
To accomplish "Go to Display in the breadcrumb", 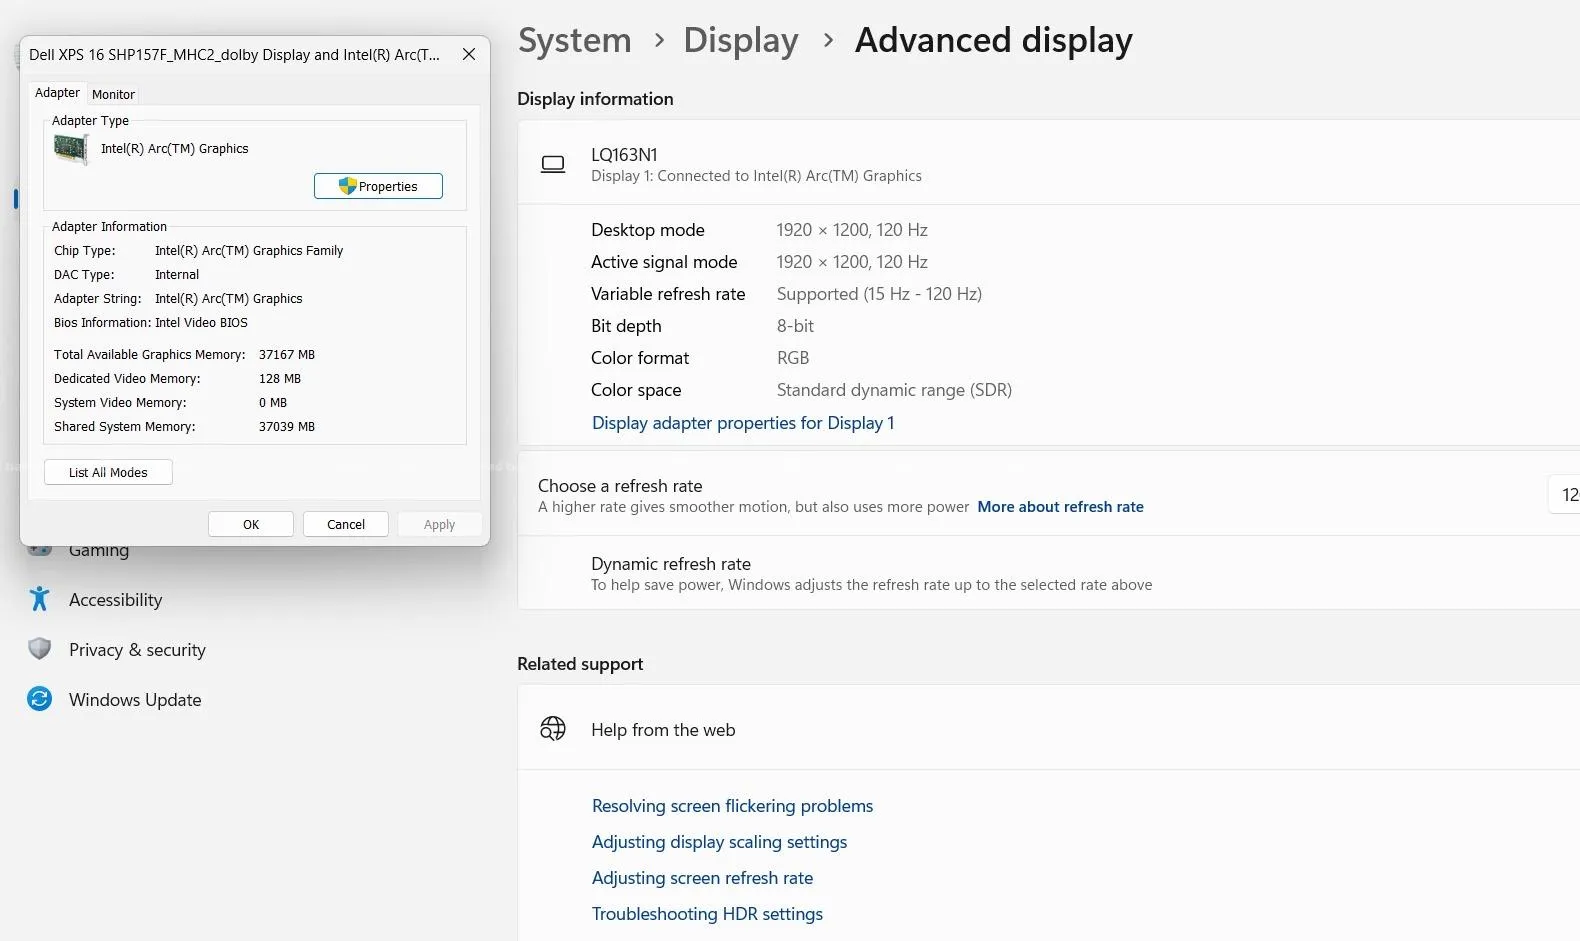I will [741, 40].
